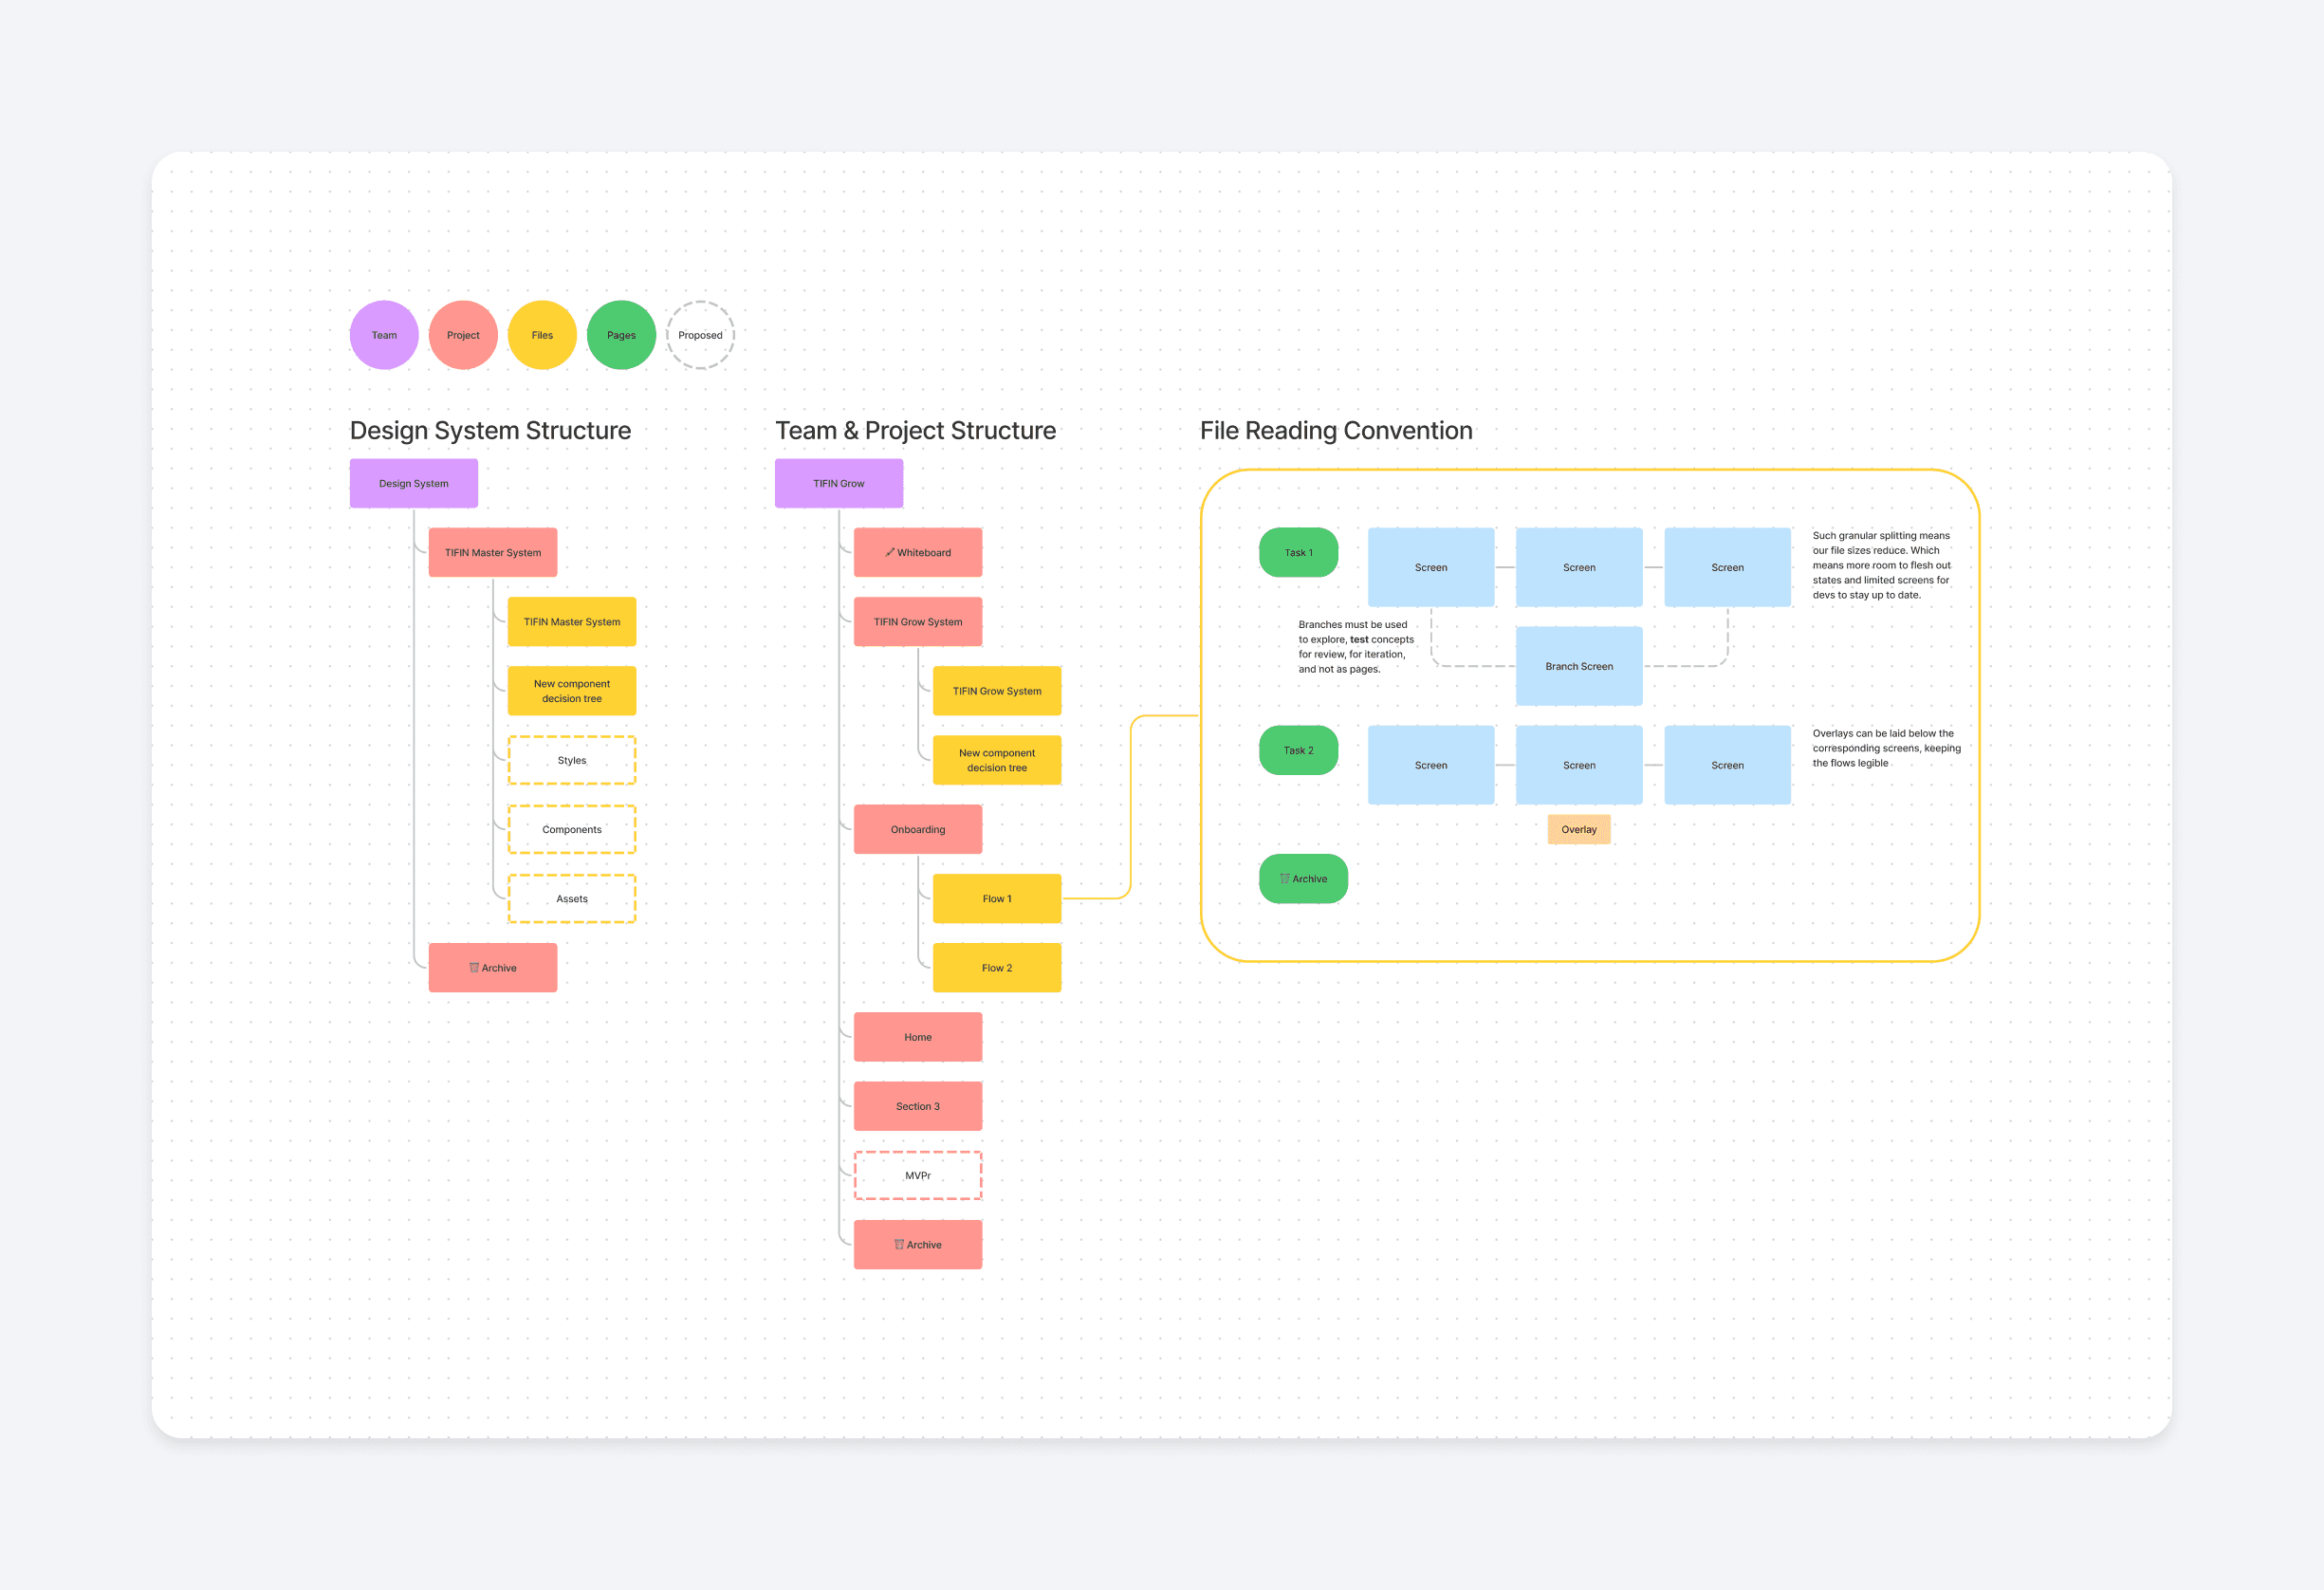The height and width of the screenshot is (1590, 2324).
Task: Select the yellow Flow 1 file node
Action: click(996, 898)
